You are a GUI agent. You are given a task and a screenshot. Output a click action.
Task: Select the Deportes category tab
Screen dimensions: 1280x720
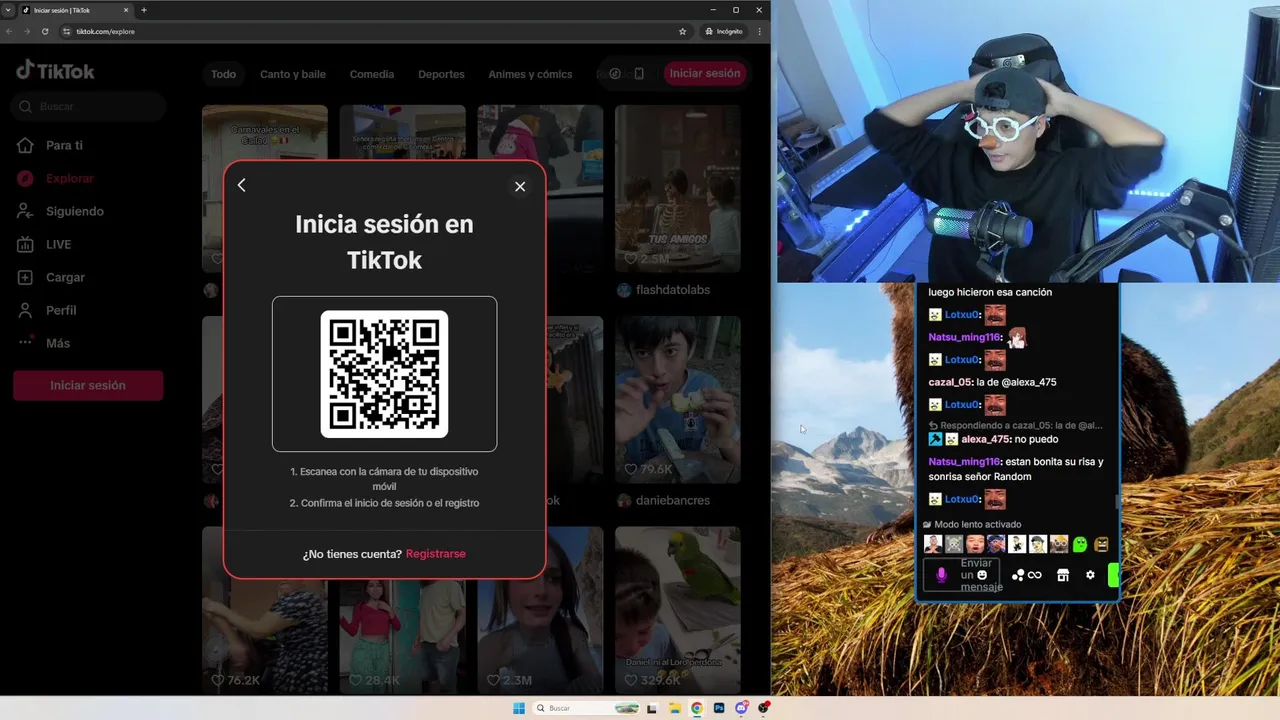tap(441, 74)
